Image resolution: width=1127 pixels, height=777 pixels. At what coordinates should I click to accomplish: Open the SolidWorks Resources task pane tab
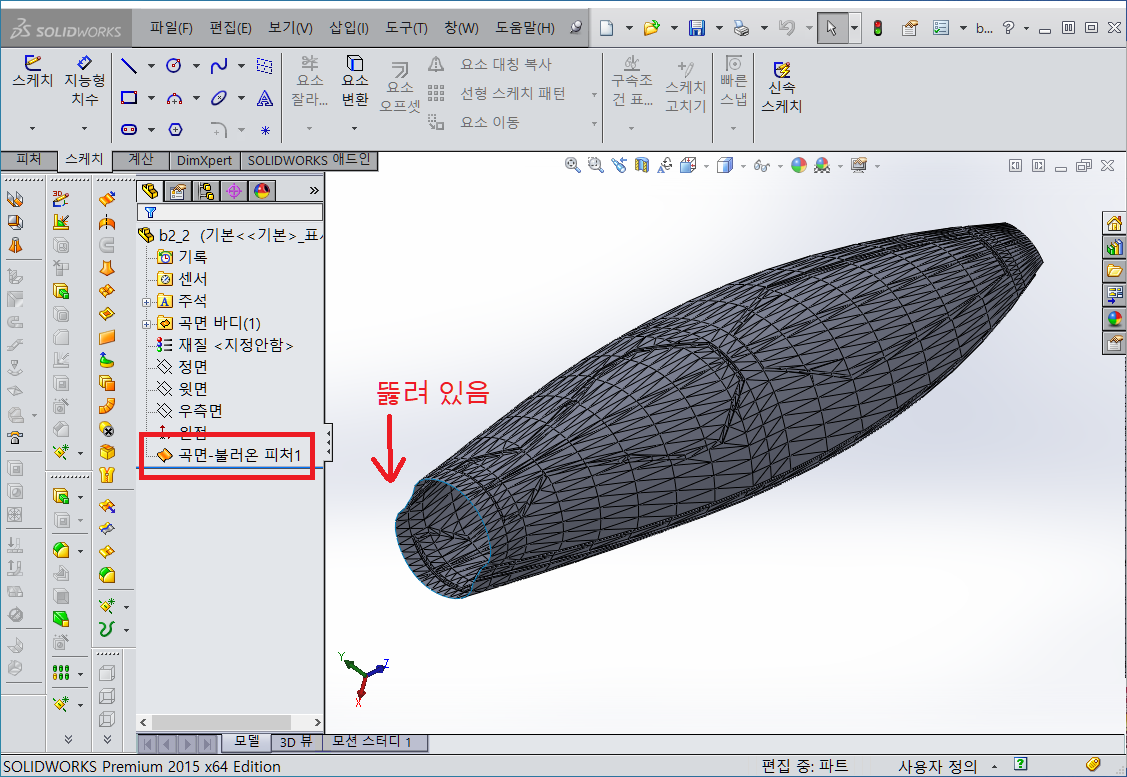[1114, 224]
